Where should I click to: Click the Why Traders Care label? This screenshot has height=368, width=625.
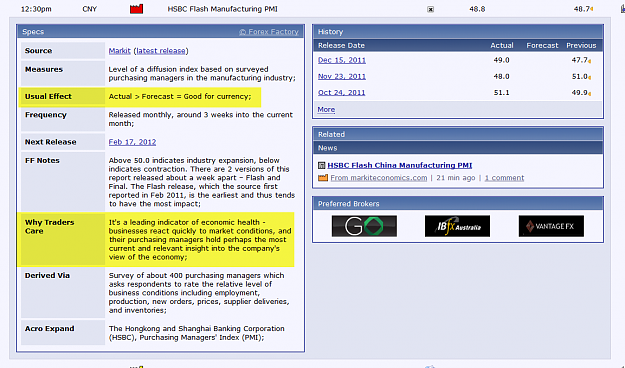coord(49,226)
